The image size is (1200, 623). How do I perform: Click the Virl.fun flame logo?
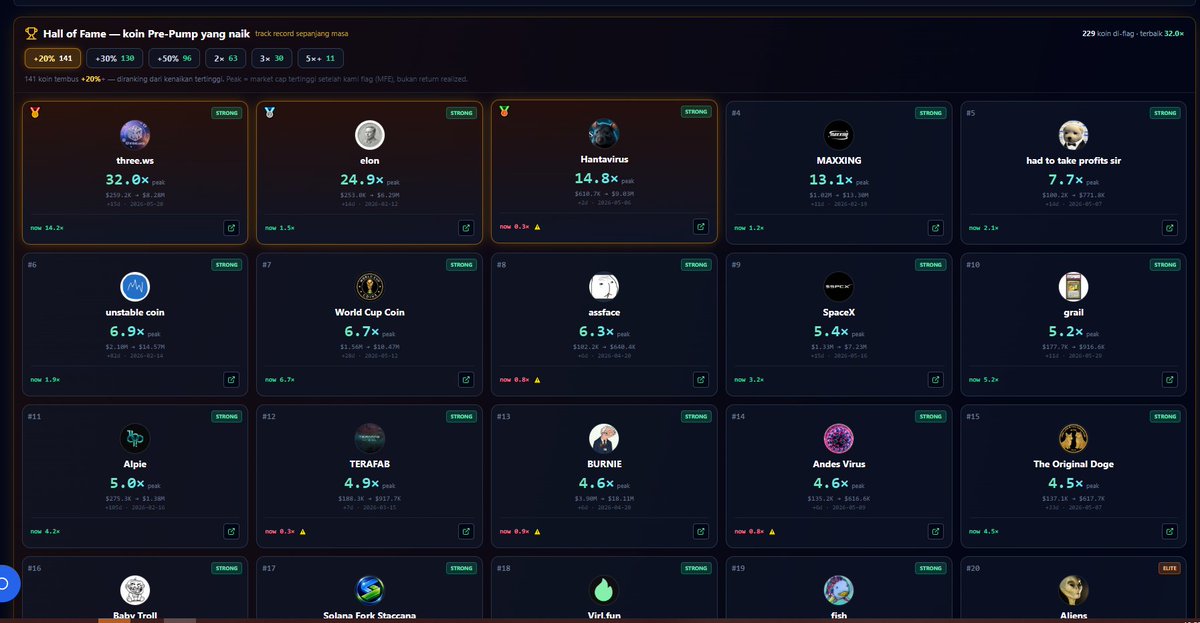[x=604, y=591]
